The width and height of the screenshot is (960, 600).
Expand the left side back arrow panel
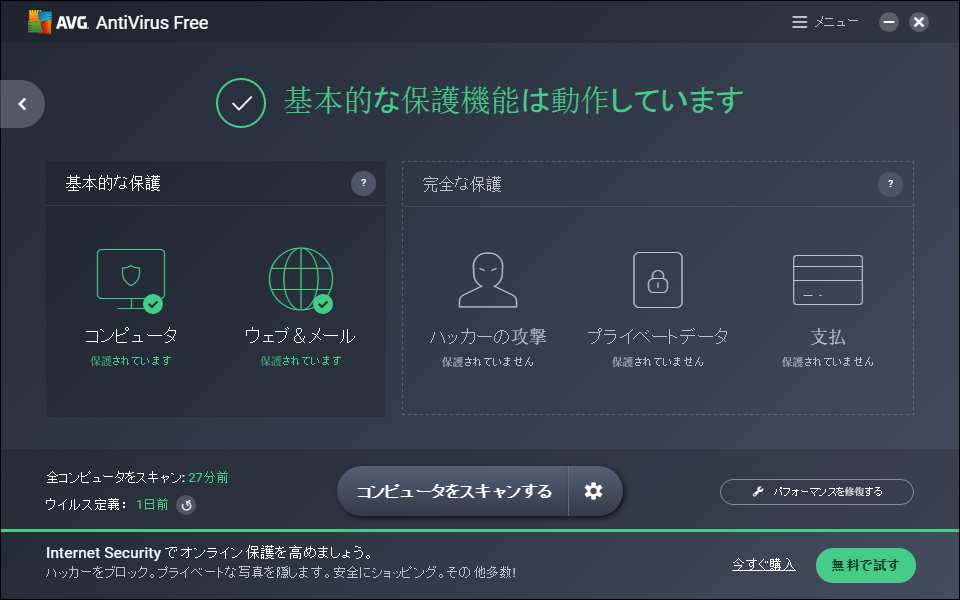(x=22, y=103)
